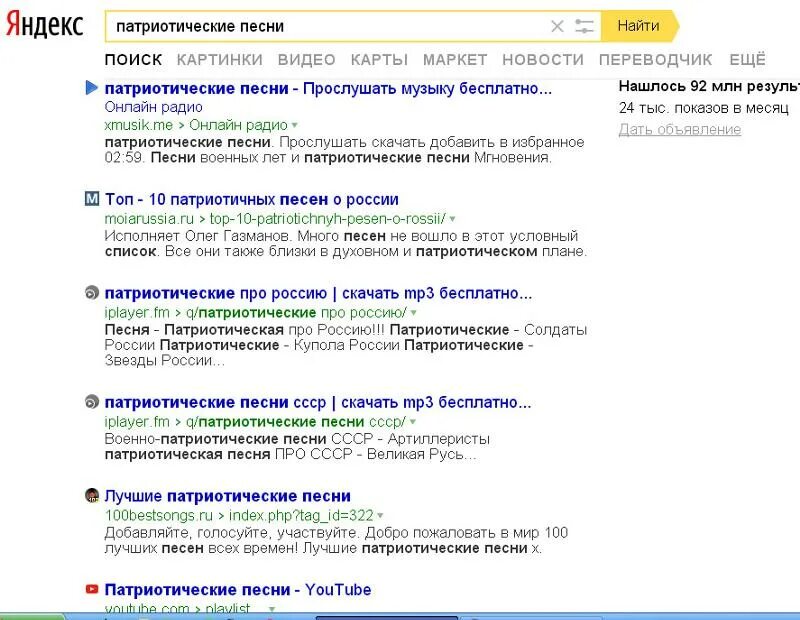Viewport: 800px width, 620px height.
Task: Open 'Лучшие патриотические песни' result
Action: point(228,496)
